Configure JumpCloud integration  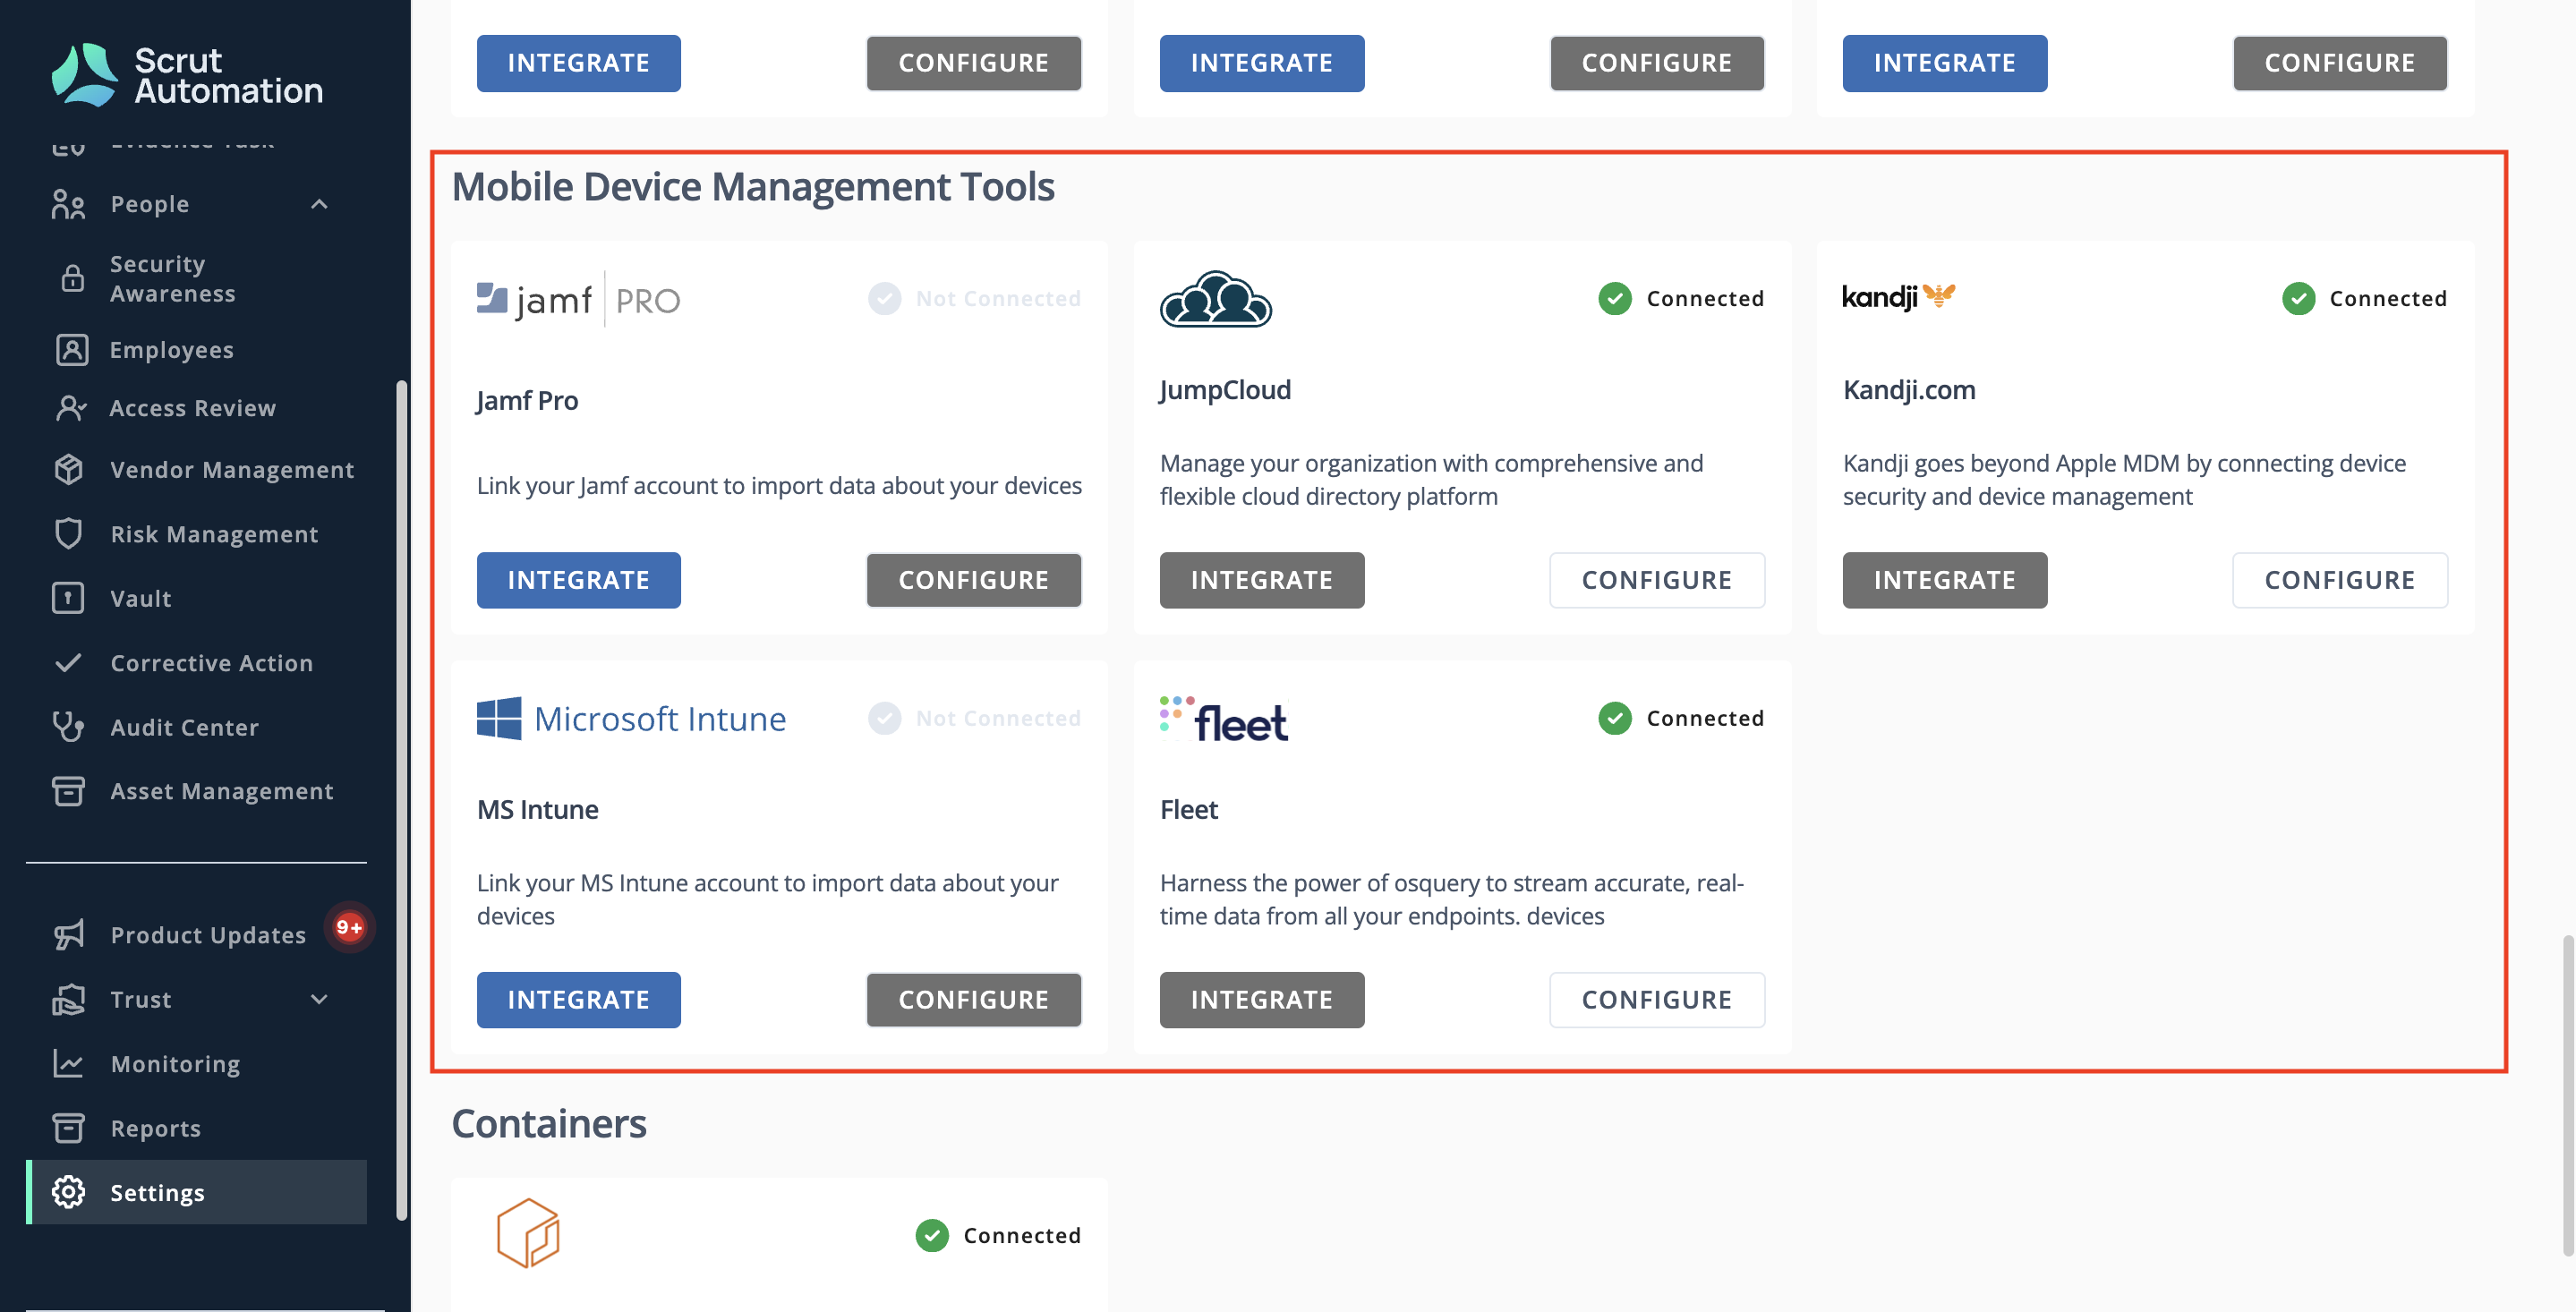(x=1656, y=580)
